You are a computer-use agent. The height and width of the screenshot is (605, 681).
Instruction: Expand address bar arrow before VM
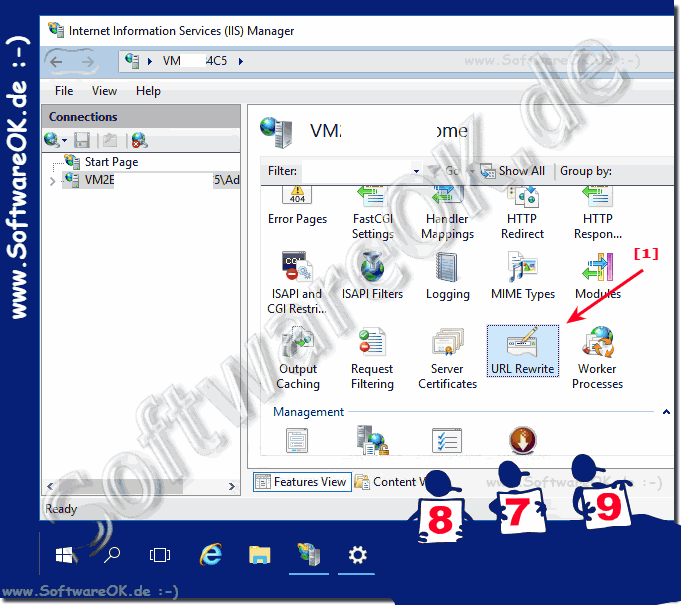[x=150, y=61]
